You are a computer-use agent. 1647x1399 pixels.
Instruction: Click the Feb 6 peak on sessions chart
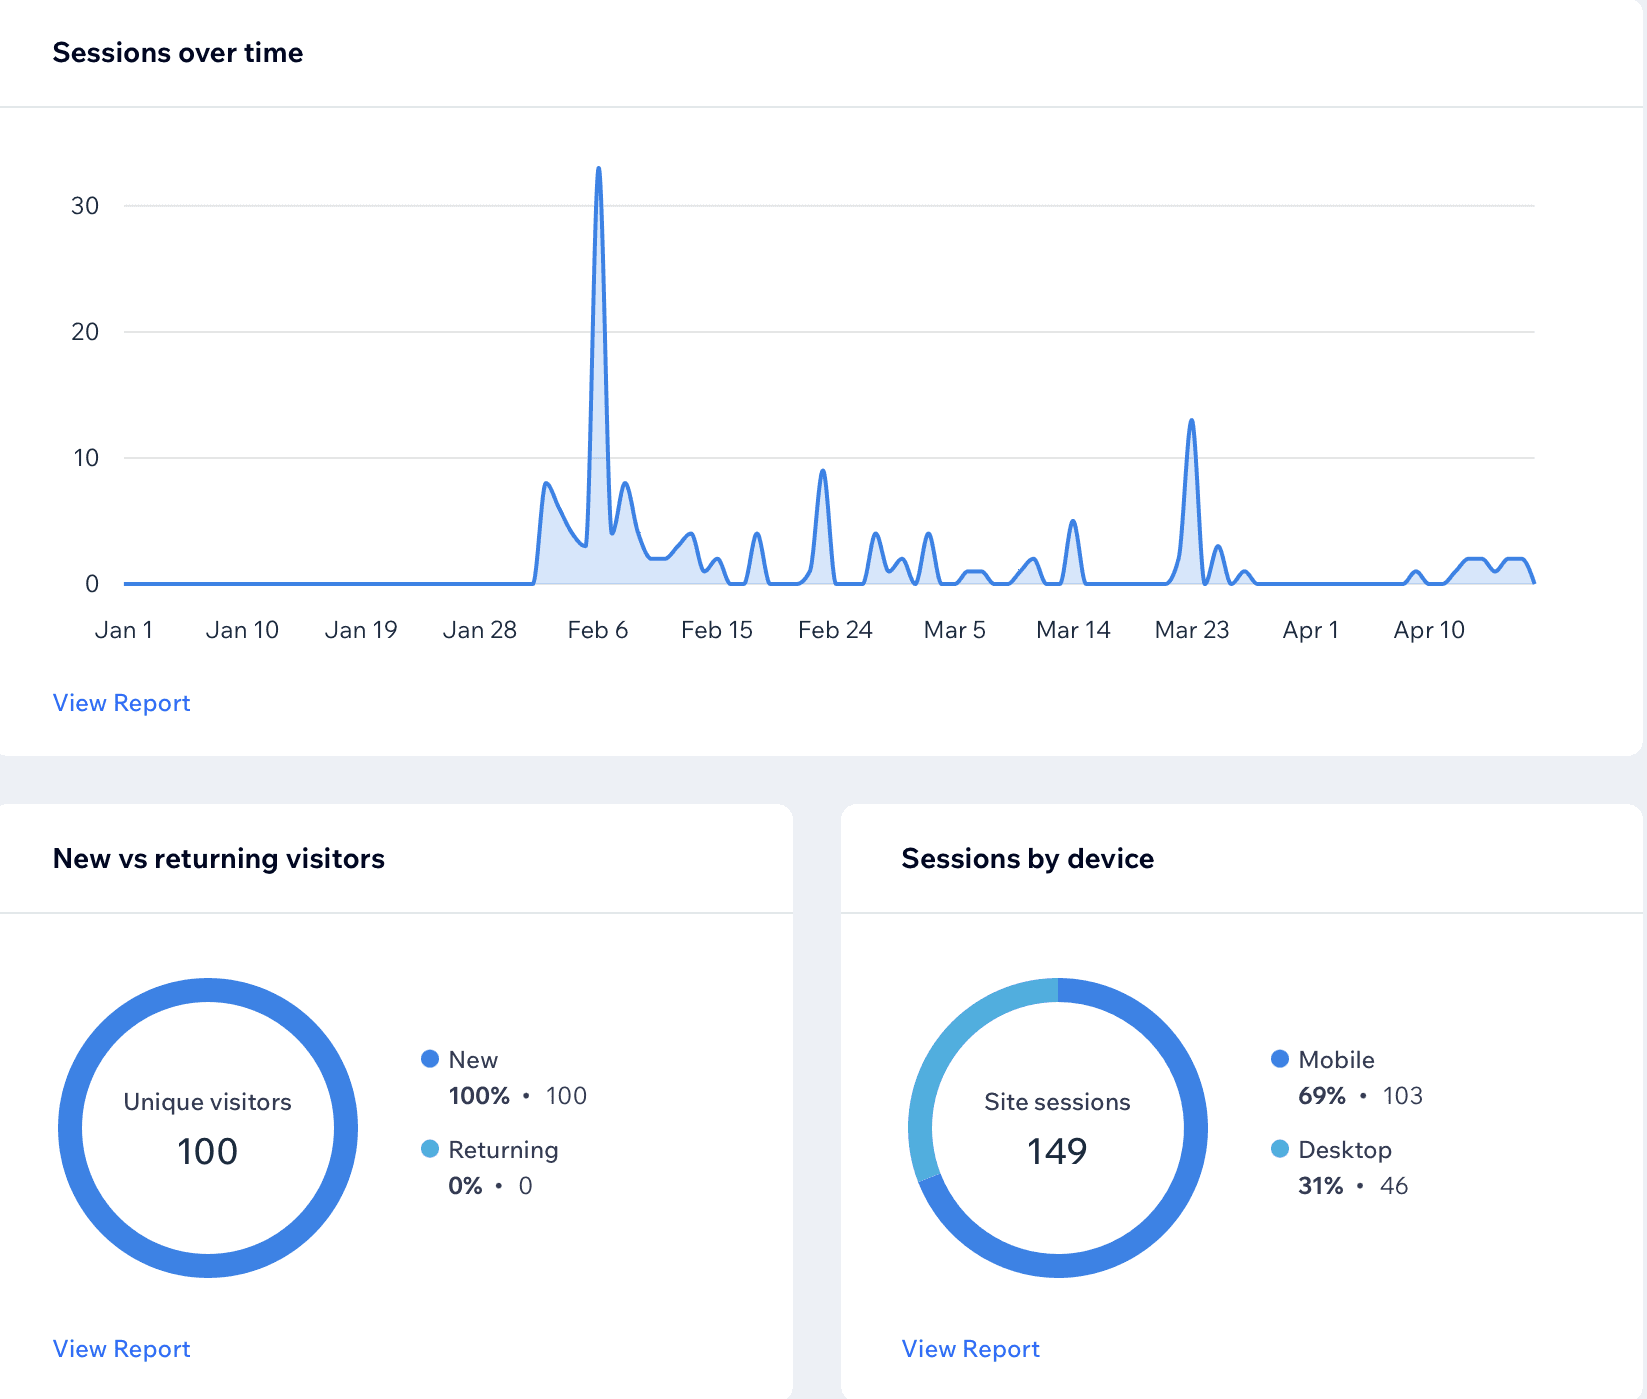click(x=599, y=169)
